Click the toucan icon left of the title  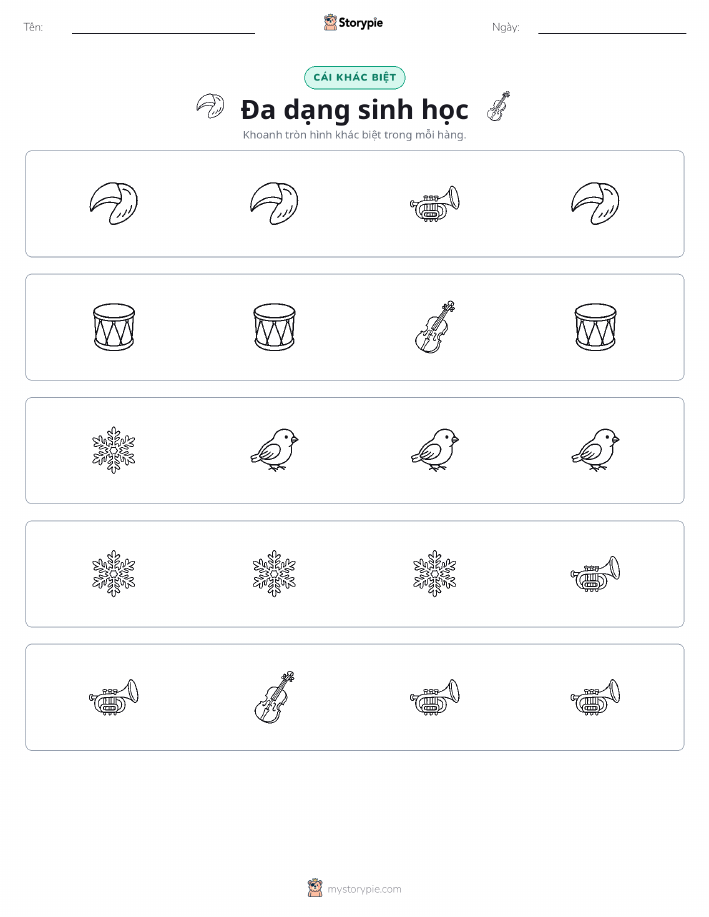[x=210, y=106]
